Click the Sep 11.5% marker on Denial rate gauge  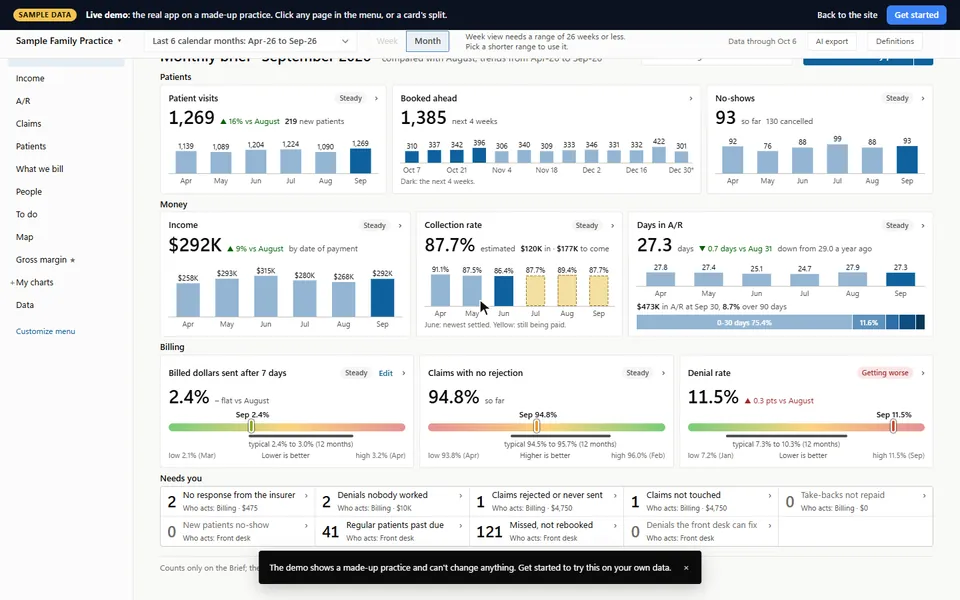[893, 426]
